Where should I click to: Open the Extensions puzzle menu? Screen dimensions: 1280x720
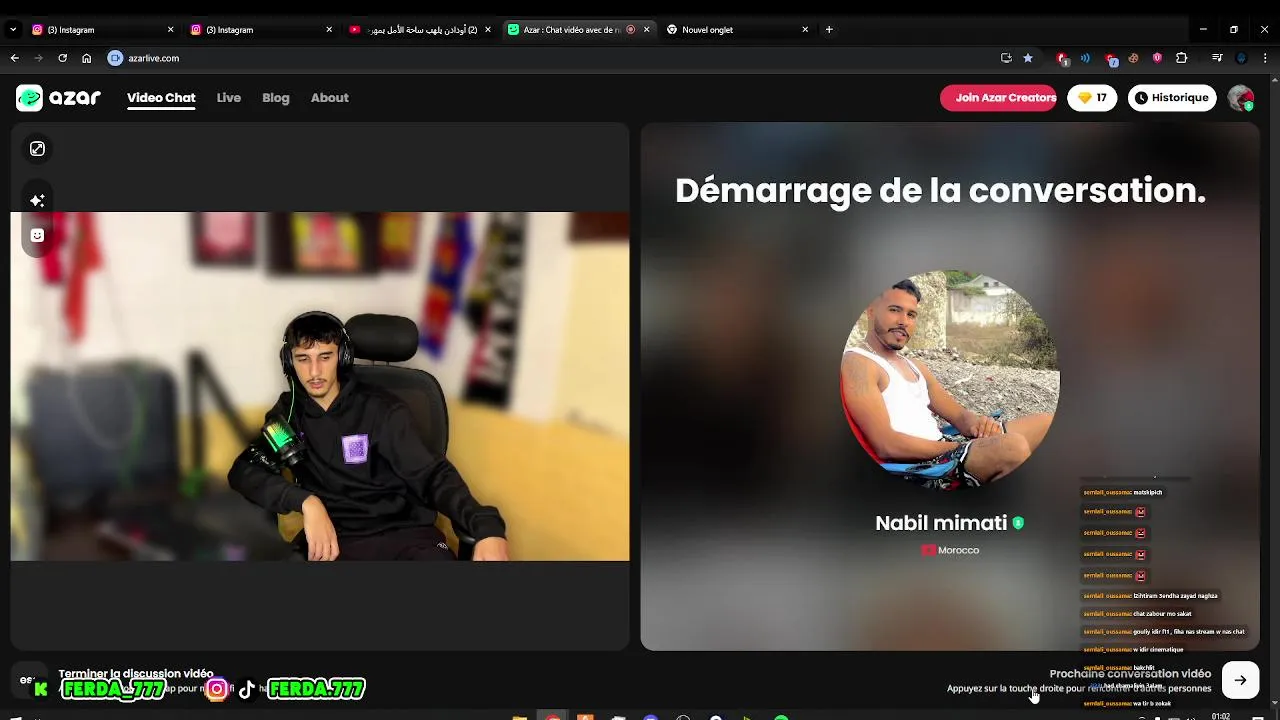(1181, 58)
